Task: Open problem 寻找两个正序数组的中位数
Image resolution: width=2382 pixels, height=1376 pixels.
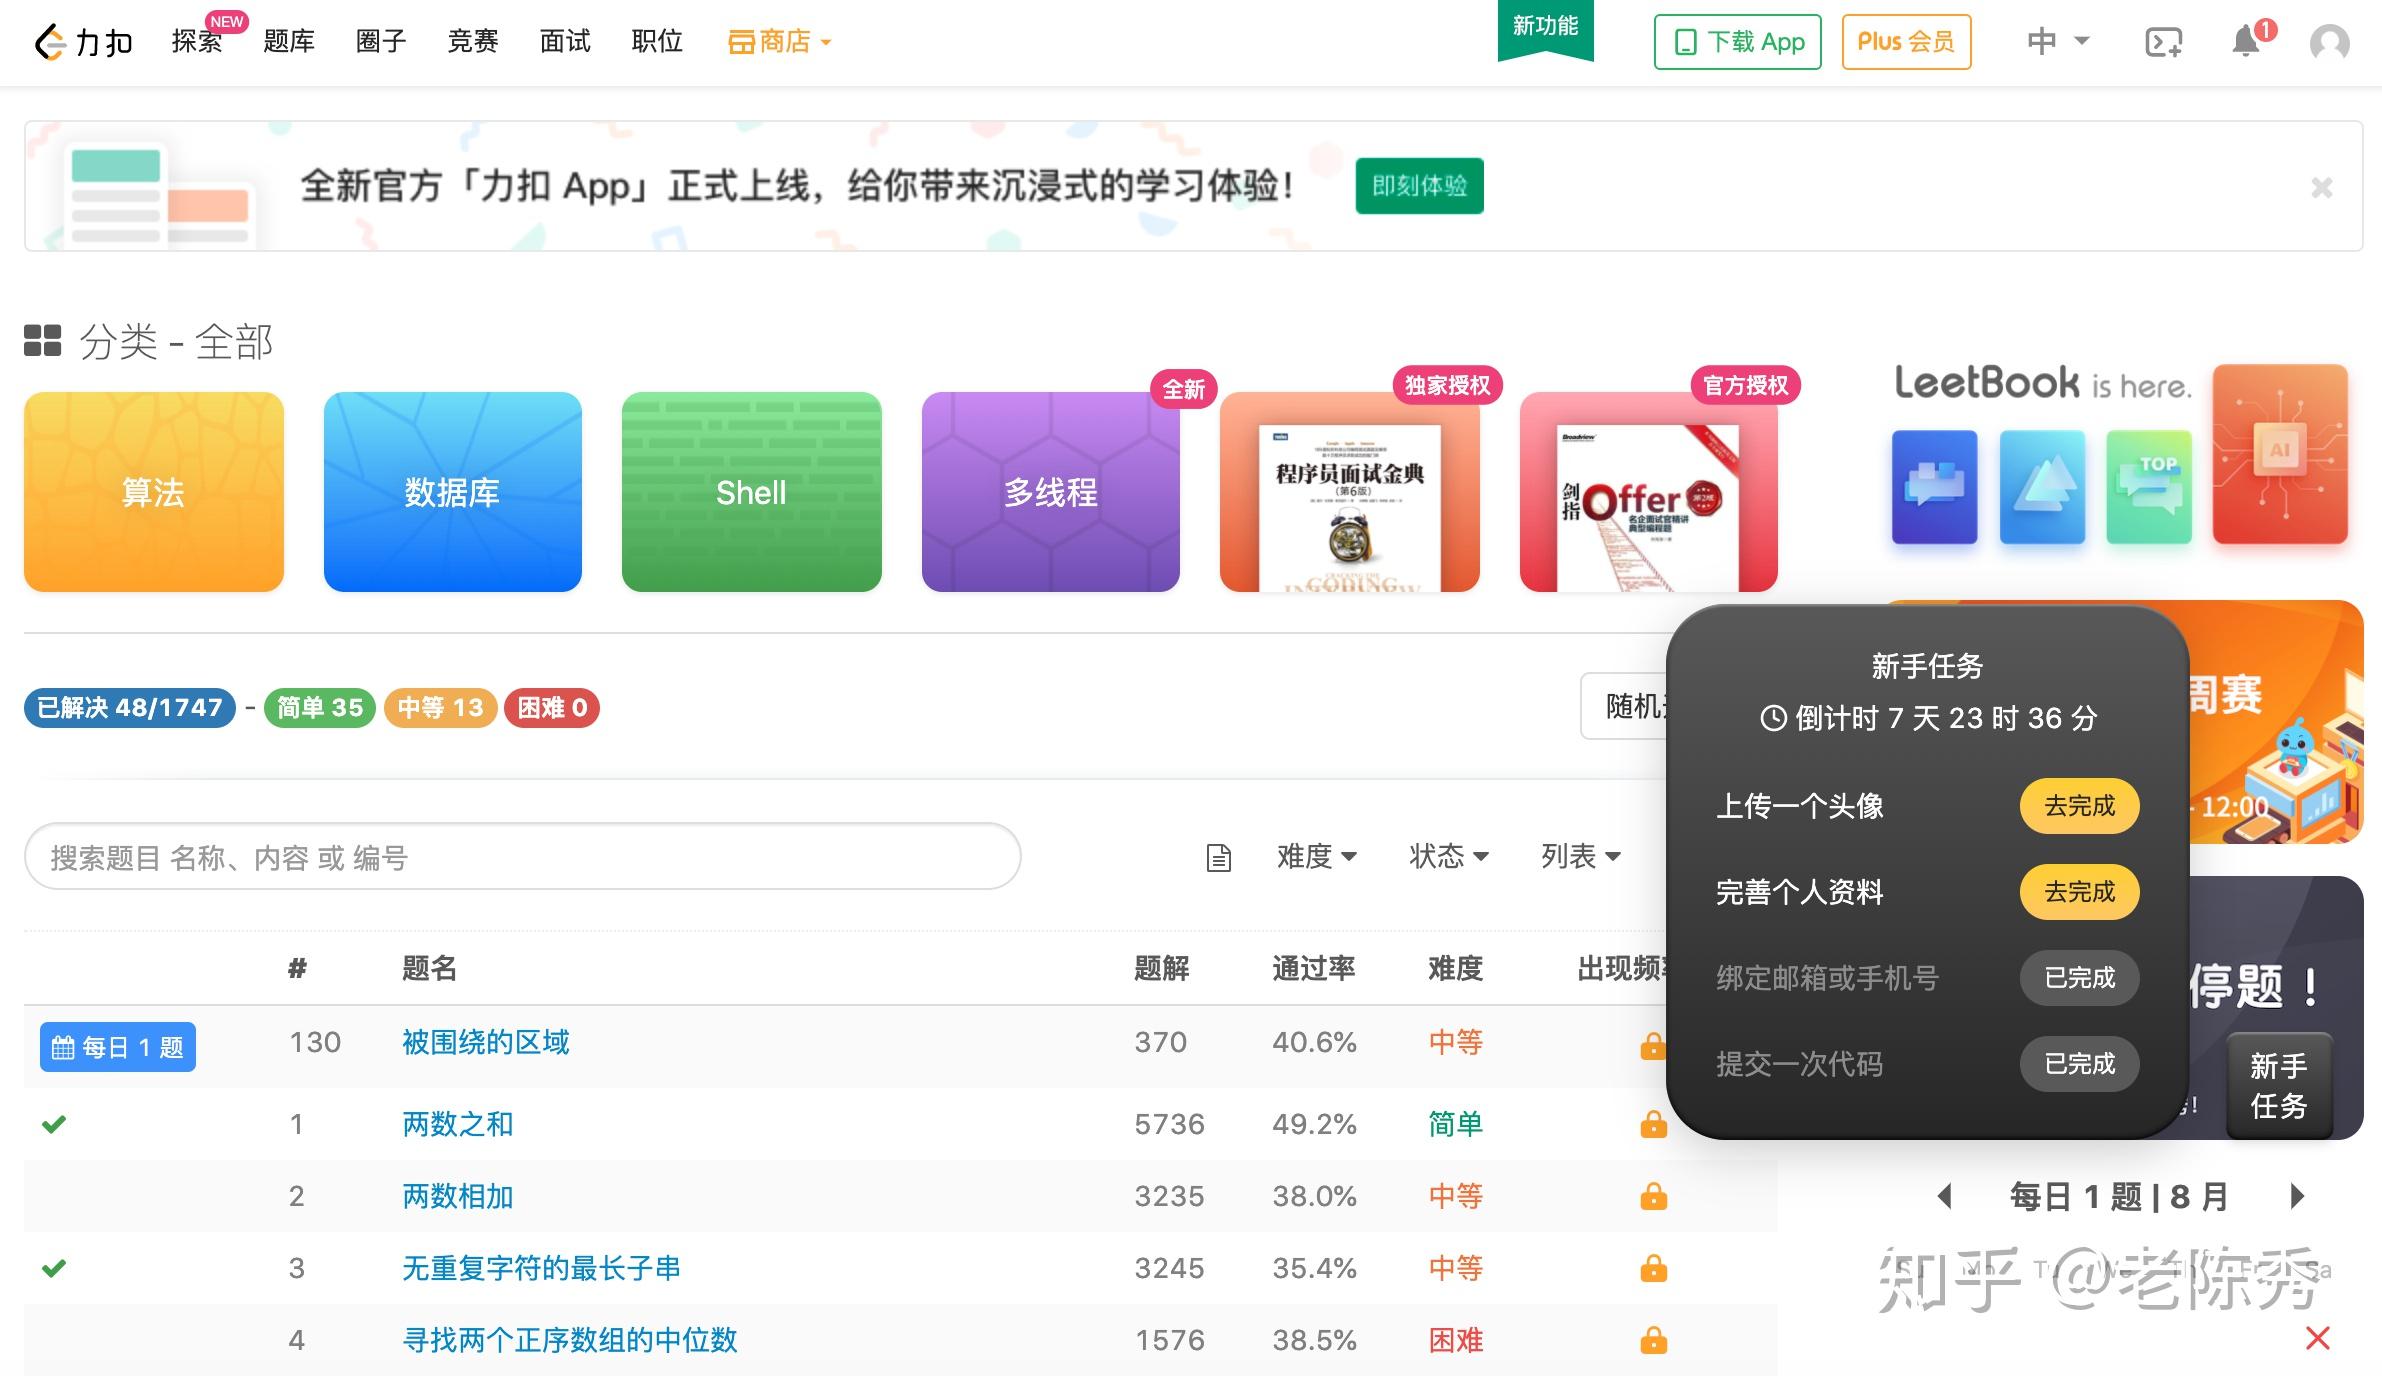Action: (570, 1340)
